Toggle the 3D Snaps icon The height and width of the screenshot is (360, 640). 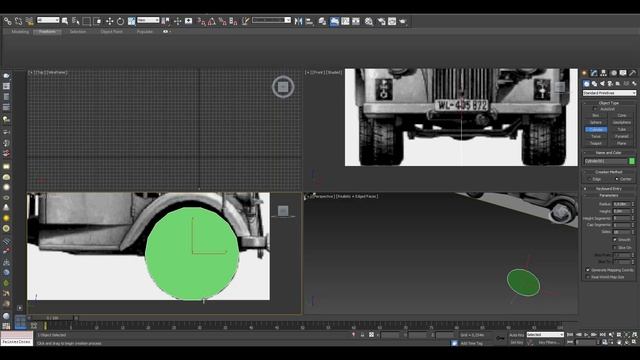[x=201, y=21]
